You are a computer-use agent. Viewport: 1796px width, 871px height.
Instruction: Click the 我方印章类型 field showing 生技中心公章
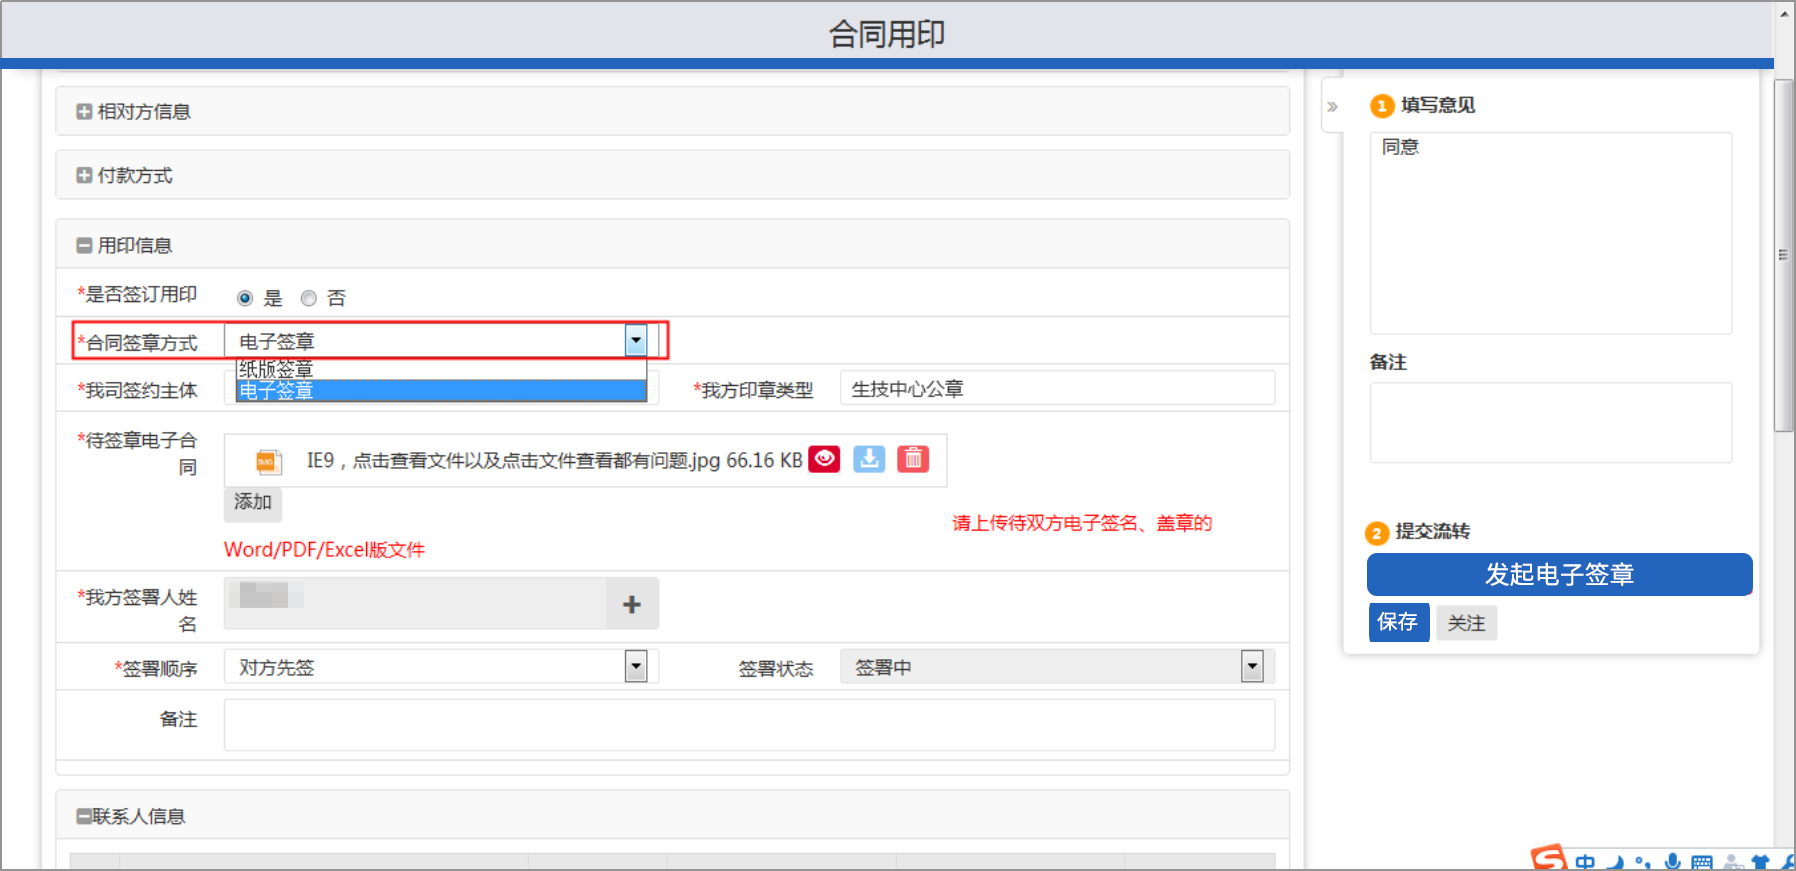click(1057, 389)
